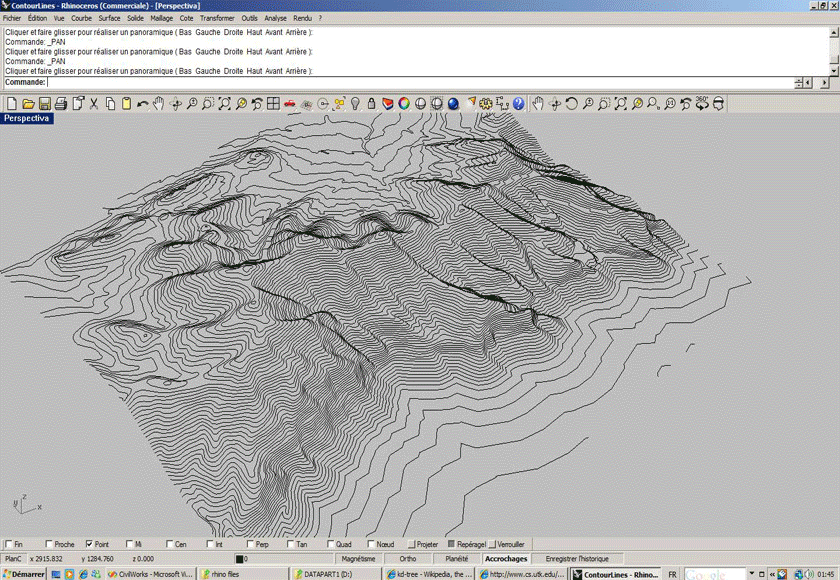Click the scissors Cut icon
This screenshot has height=580, width=840.
[94, 103]
